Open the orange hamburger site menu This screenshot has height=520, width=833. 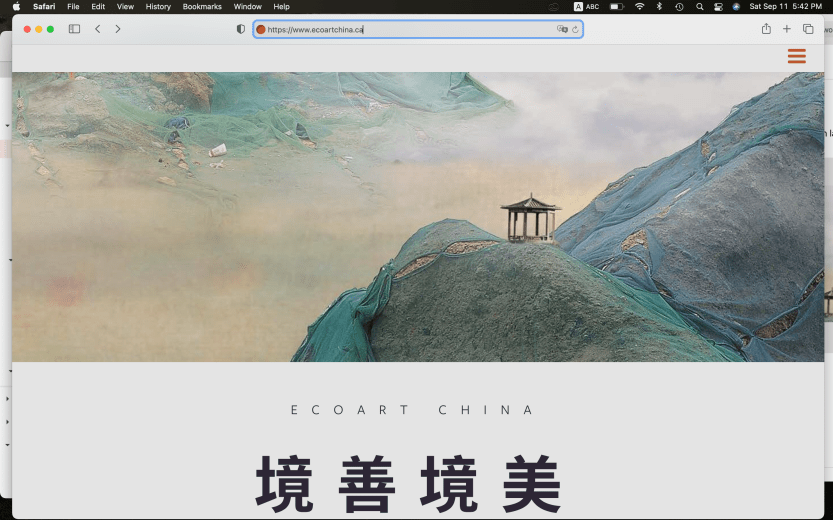point(796,56)
